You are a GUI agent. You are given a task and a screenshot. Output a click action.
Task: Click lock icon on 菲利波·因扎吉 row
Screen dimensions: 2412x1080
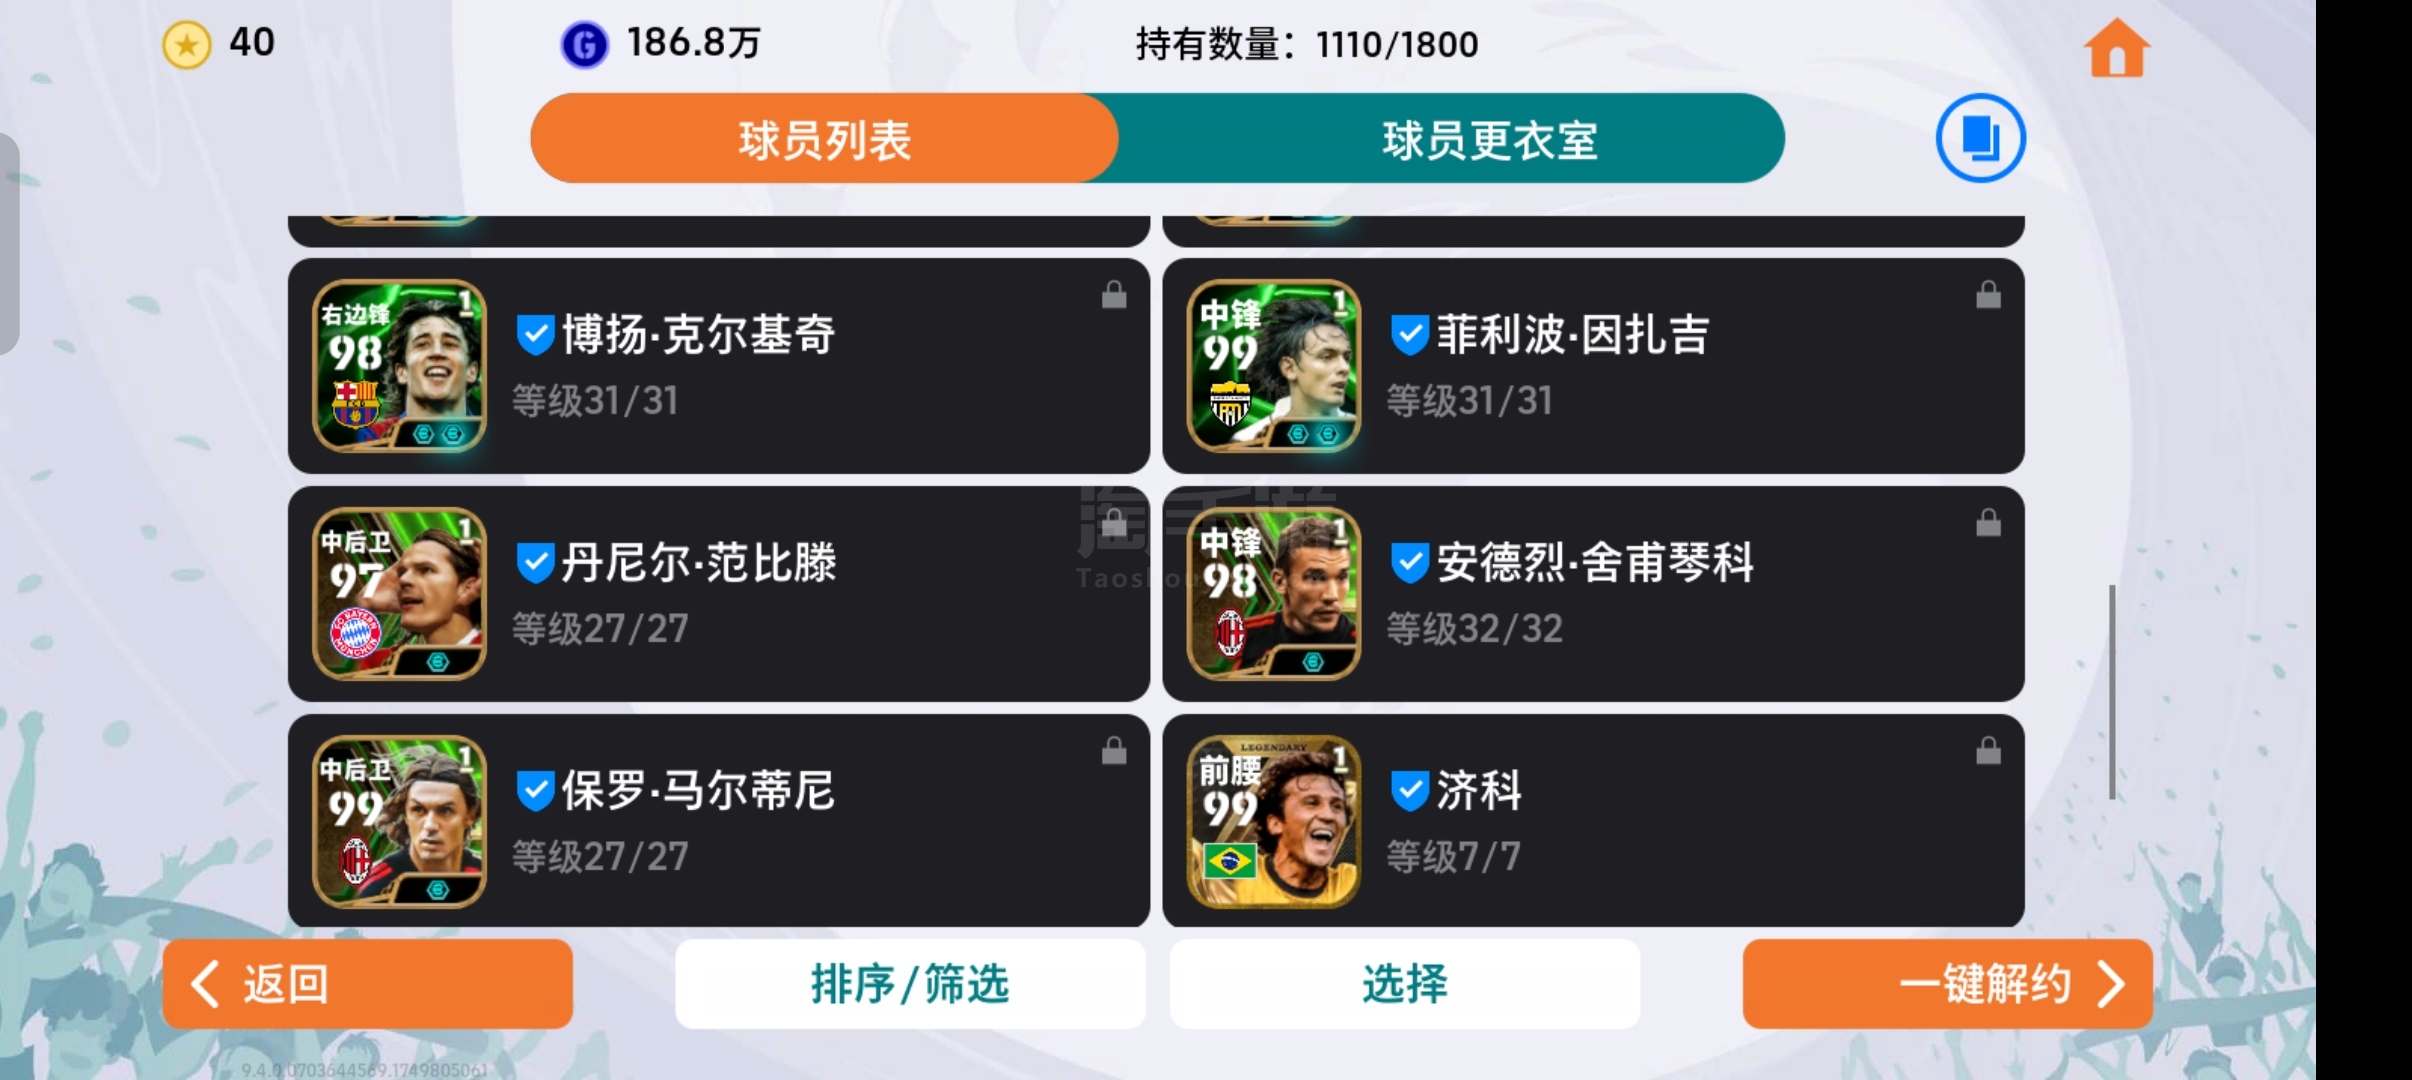[x=1988, y=295]
